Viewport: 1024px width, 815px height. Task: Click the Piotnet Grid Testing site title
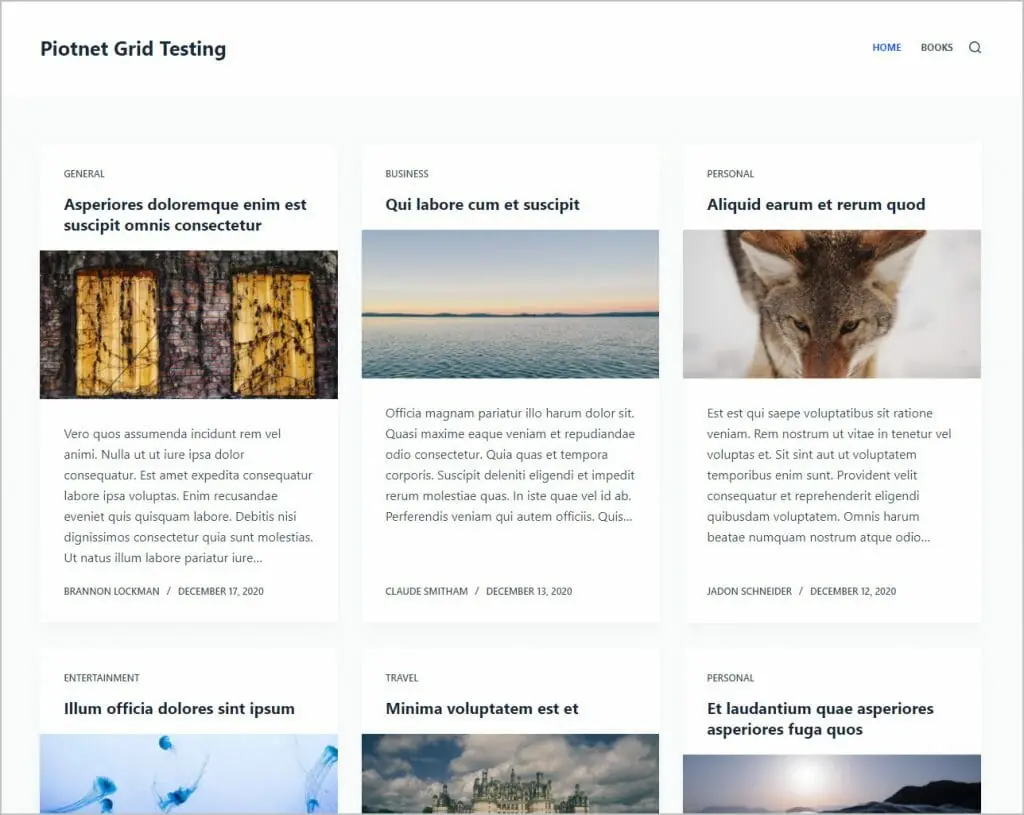point(132,48)
